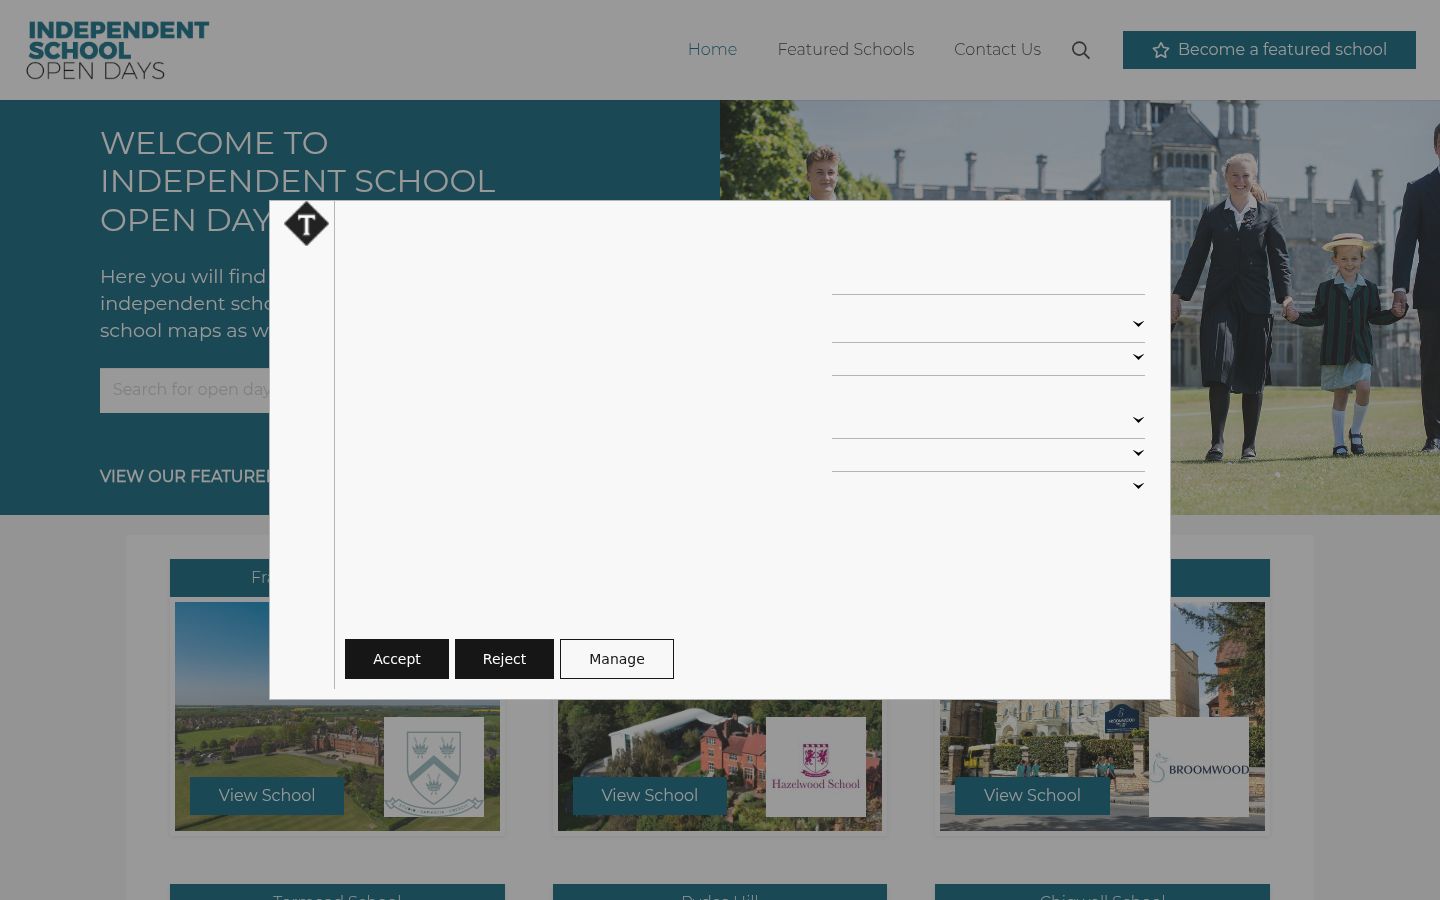Viewport: 1440px width, 900px height.
Task: Click the Welcome to Independent School heading
Action: [298, 181]
